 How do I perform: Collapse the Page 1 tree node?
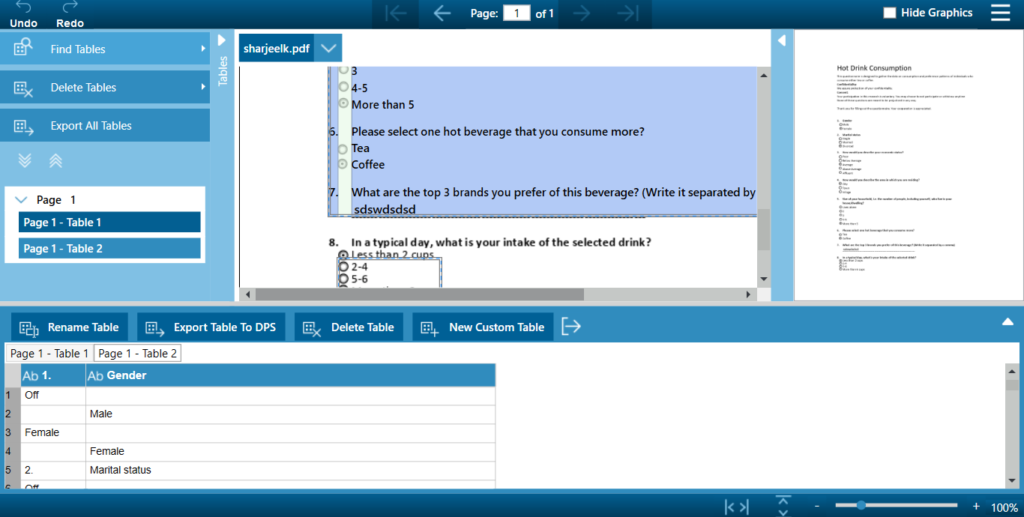(22, 200)
